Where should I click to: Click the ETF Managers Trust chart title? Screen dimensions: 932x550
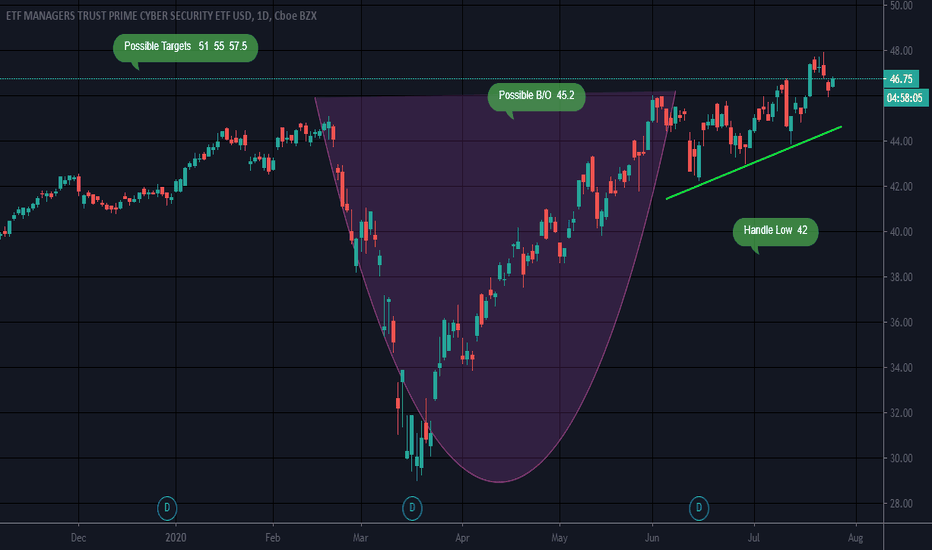[161, 16]
